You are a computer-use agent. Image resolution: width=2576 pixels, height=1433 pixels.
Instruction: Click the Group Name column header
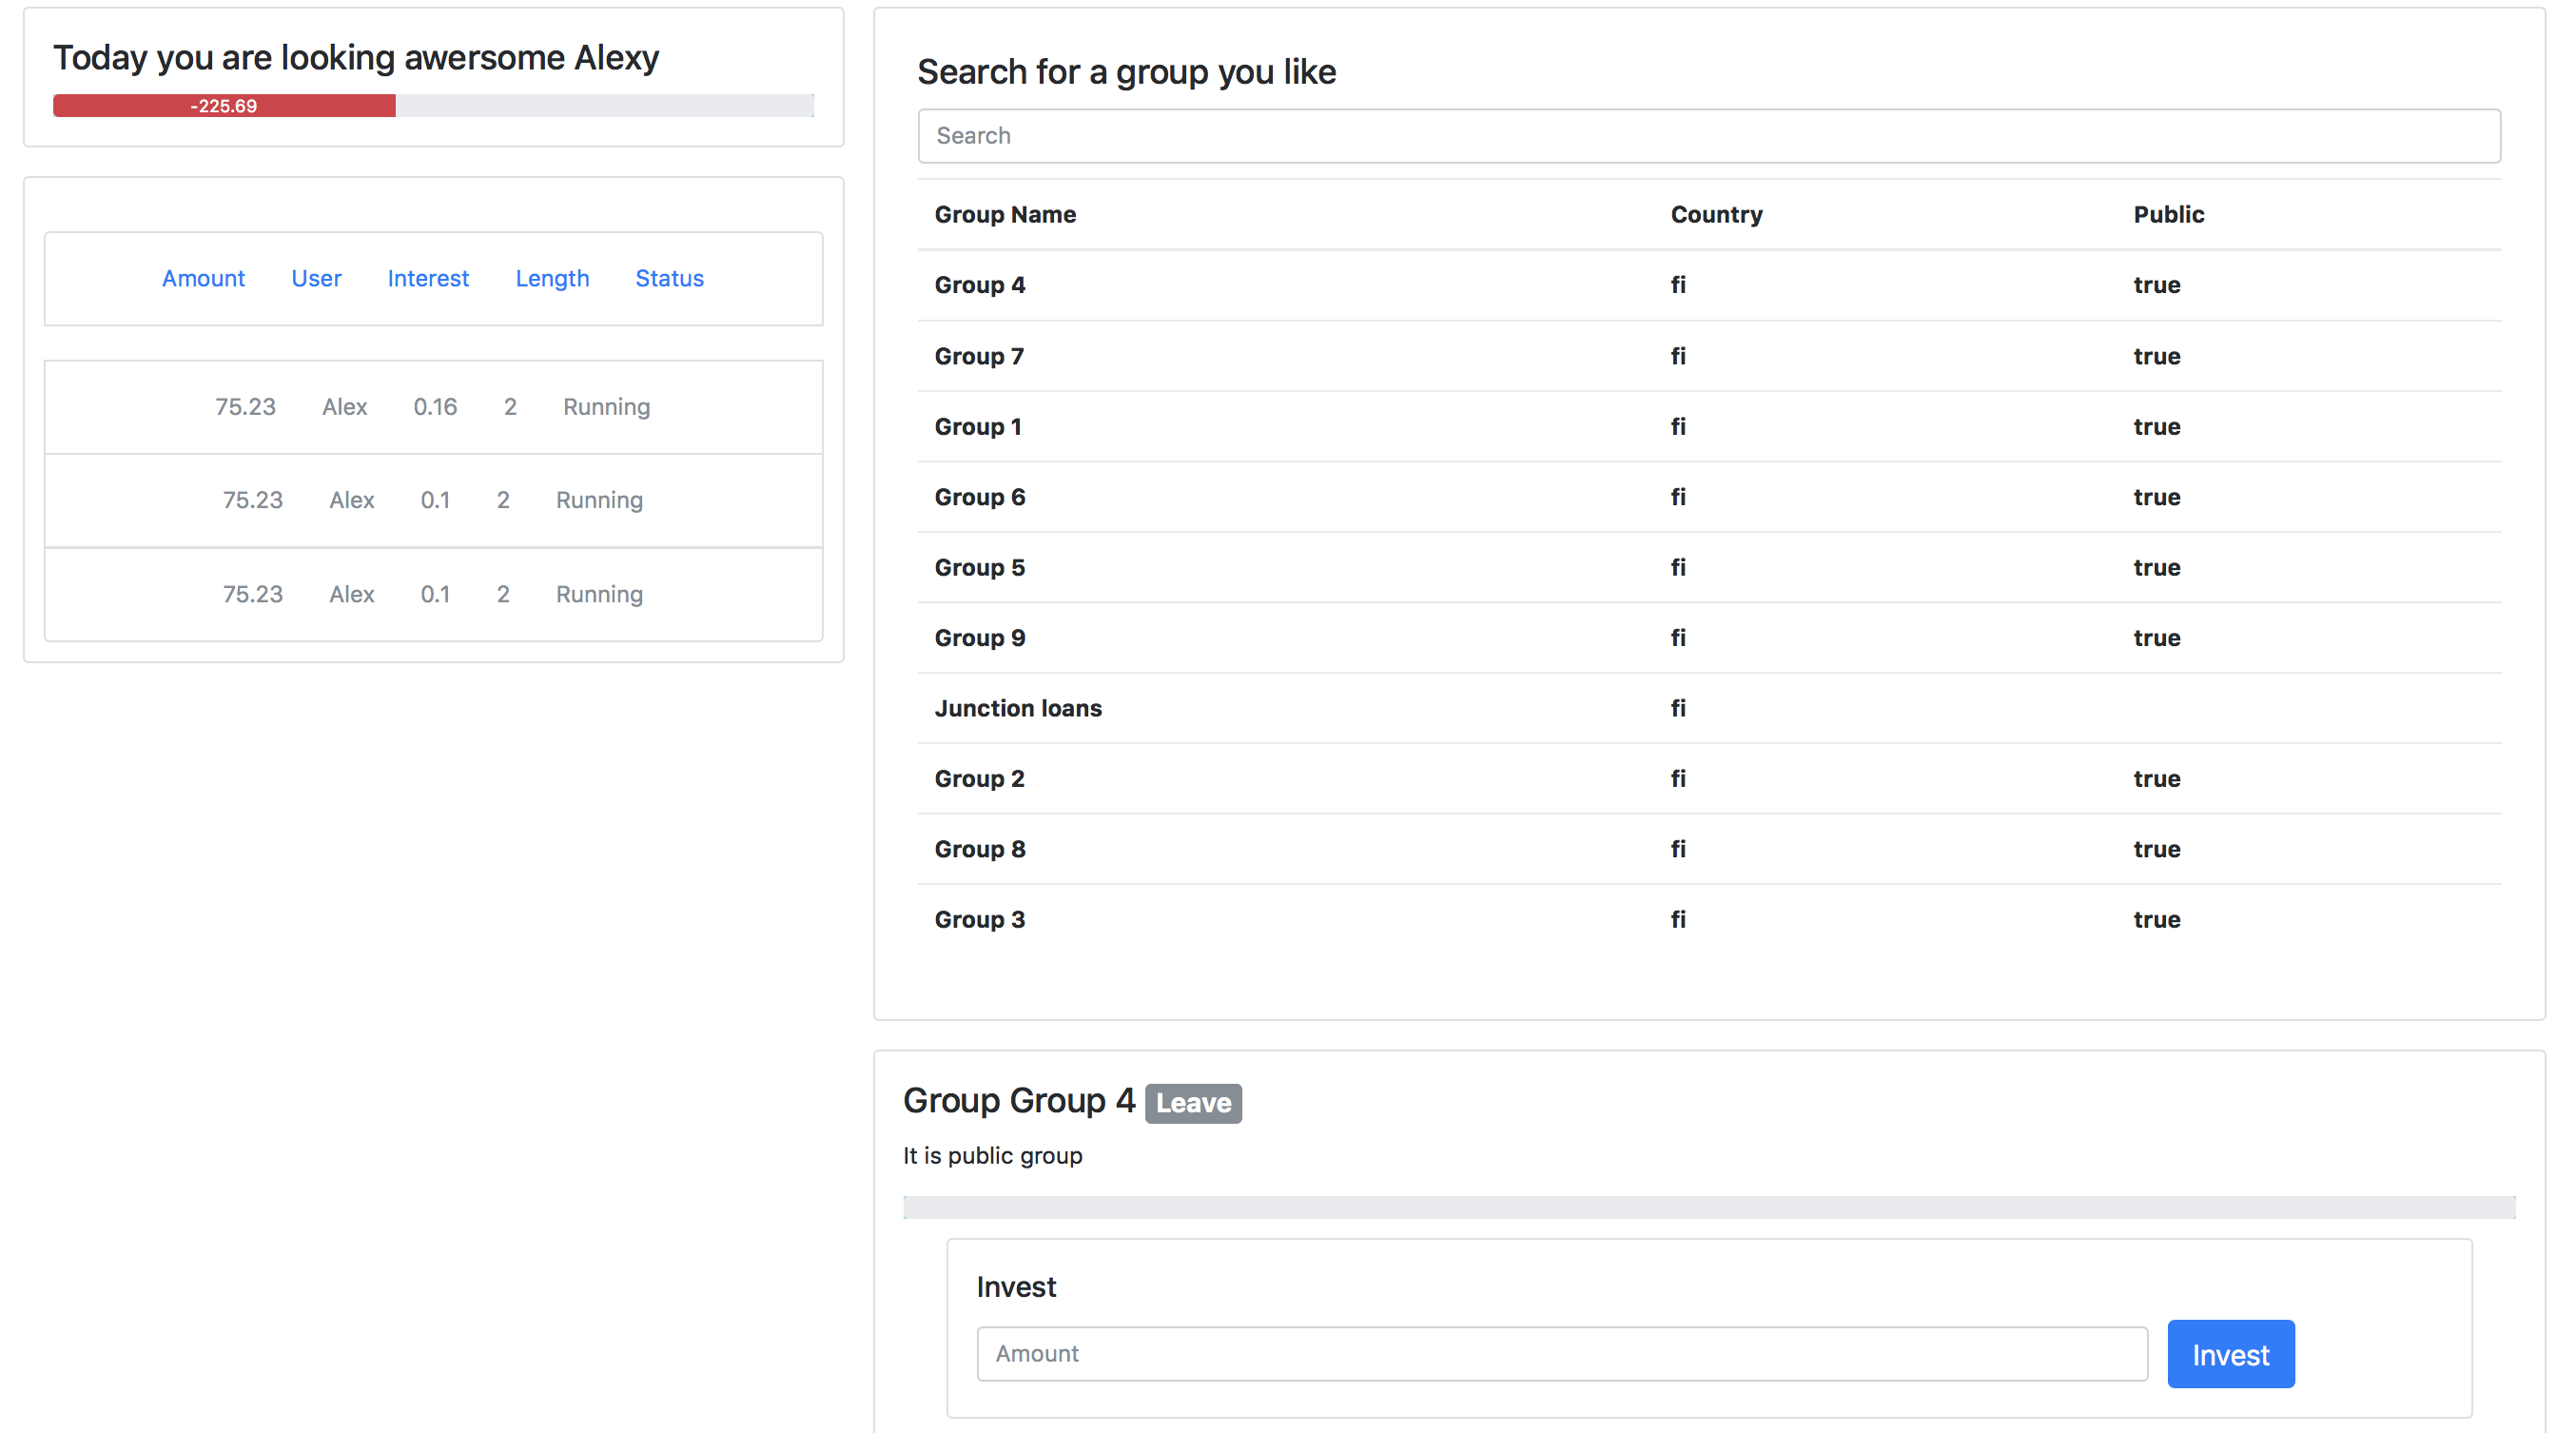click(x=1005, y=214)
